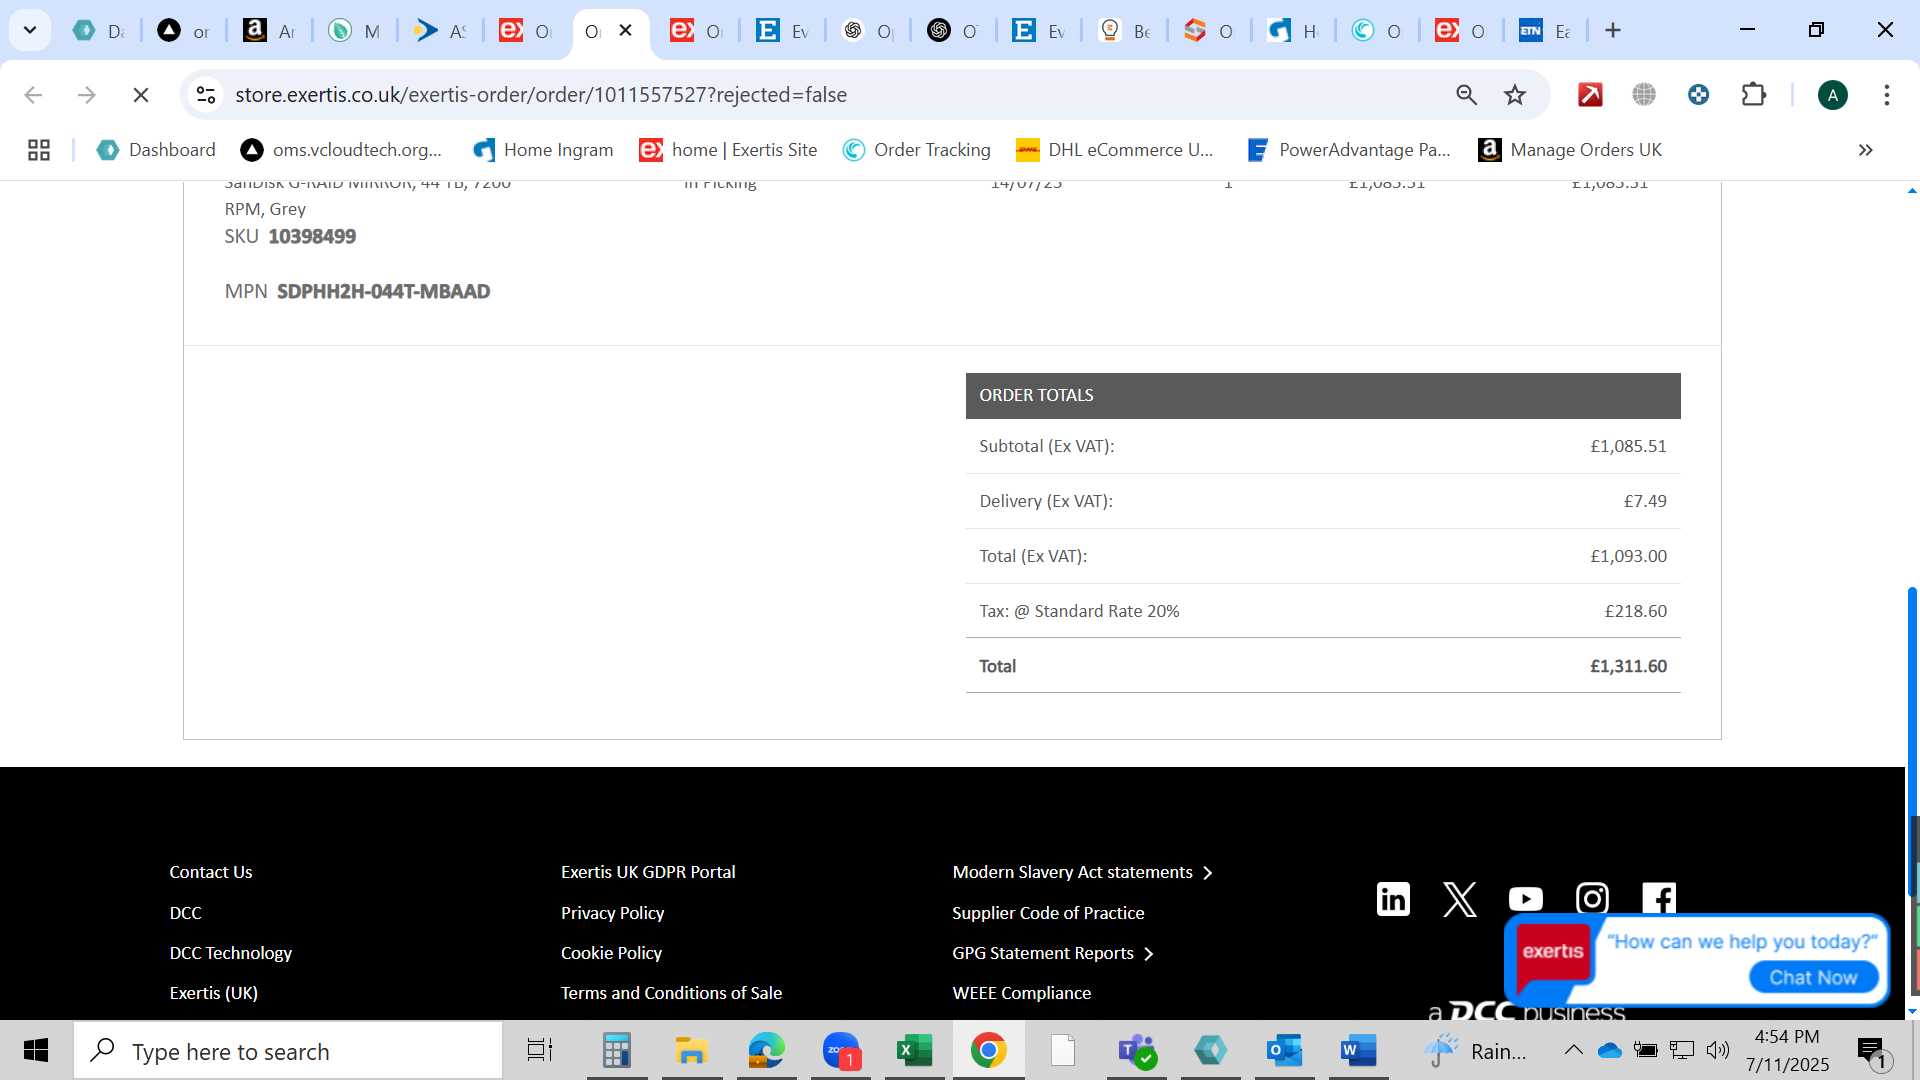Click the Contact Us footer link
Viewport: 1920px width, 1080px height.
[x=210, y=872]
